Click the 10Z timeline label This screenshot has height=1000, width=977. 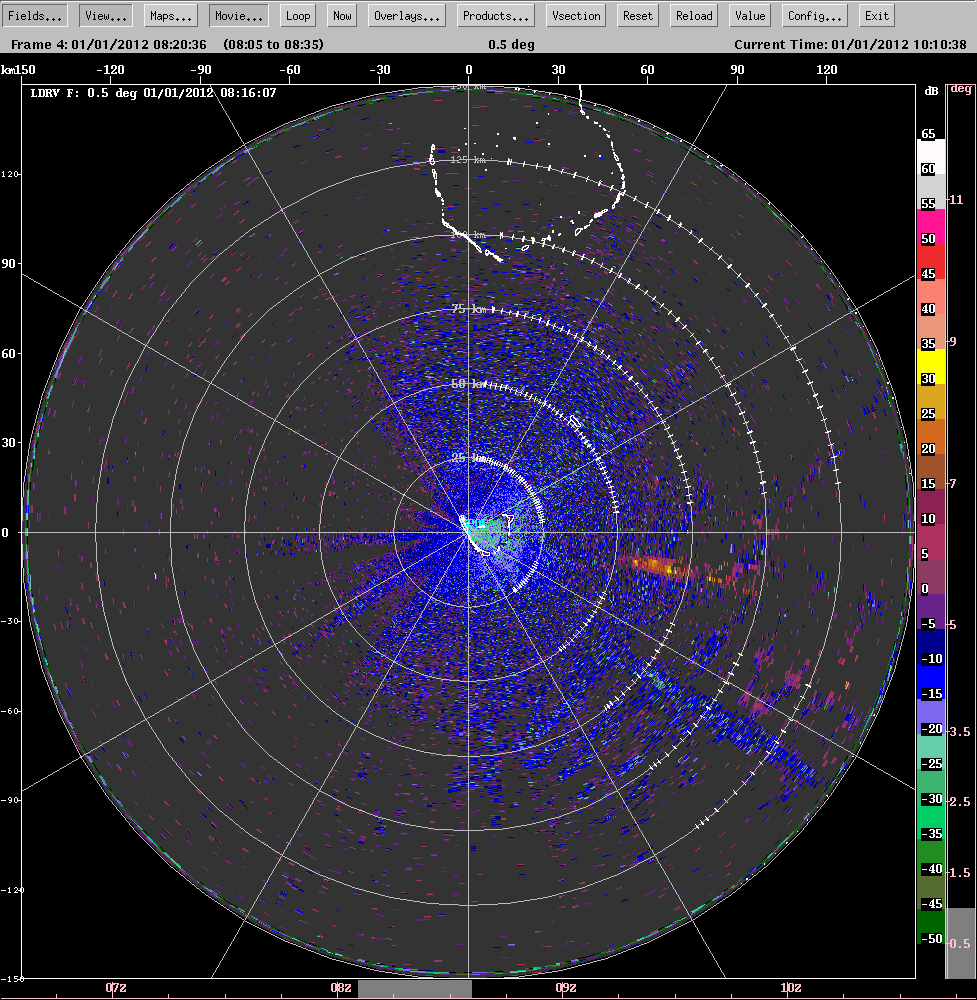791,987
